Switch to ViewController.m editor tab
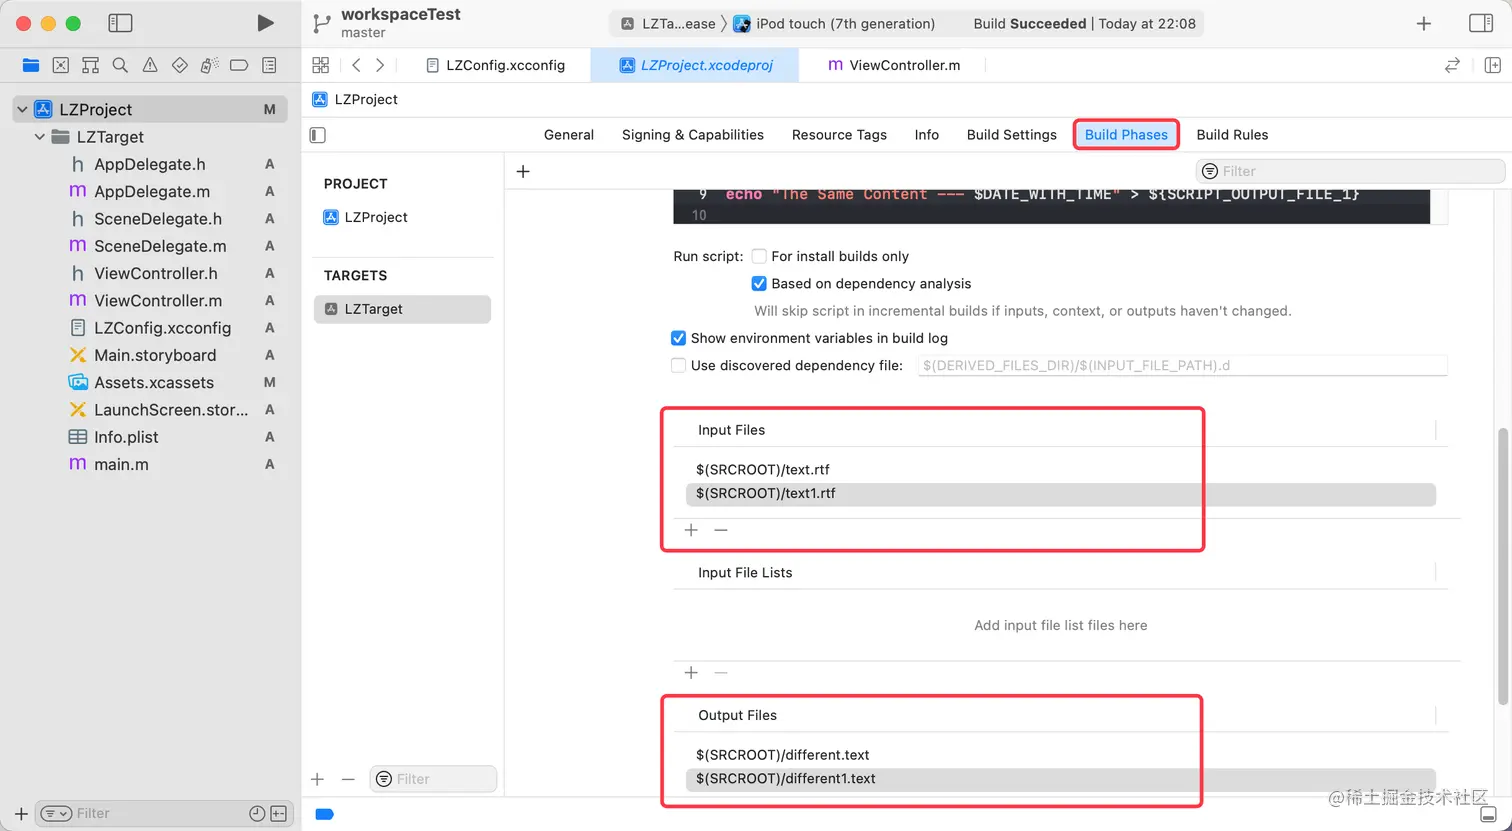This screenshot has height=831, width=1512. [894, 65]
